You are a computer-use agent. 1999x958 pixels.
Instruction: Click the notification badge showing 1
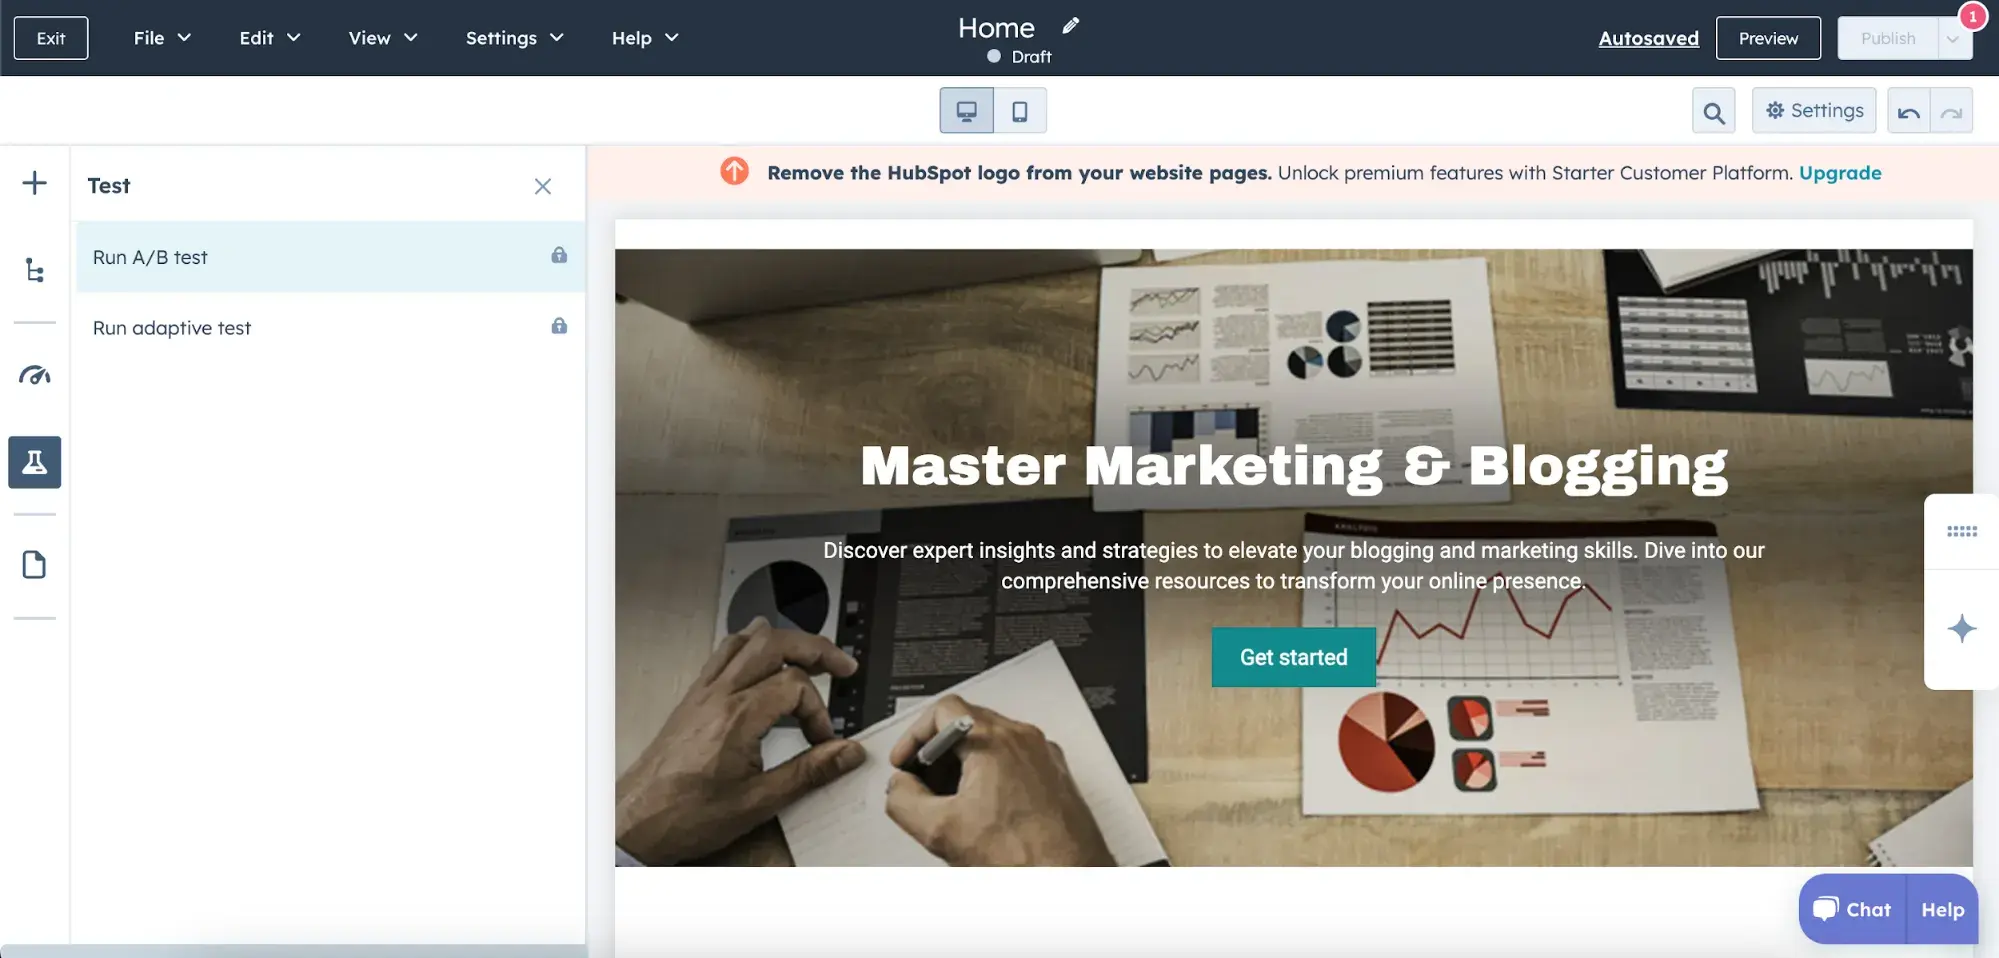(1972, 17)
